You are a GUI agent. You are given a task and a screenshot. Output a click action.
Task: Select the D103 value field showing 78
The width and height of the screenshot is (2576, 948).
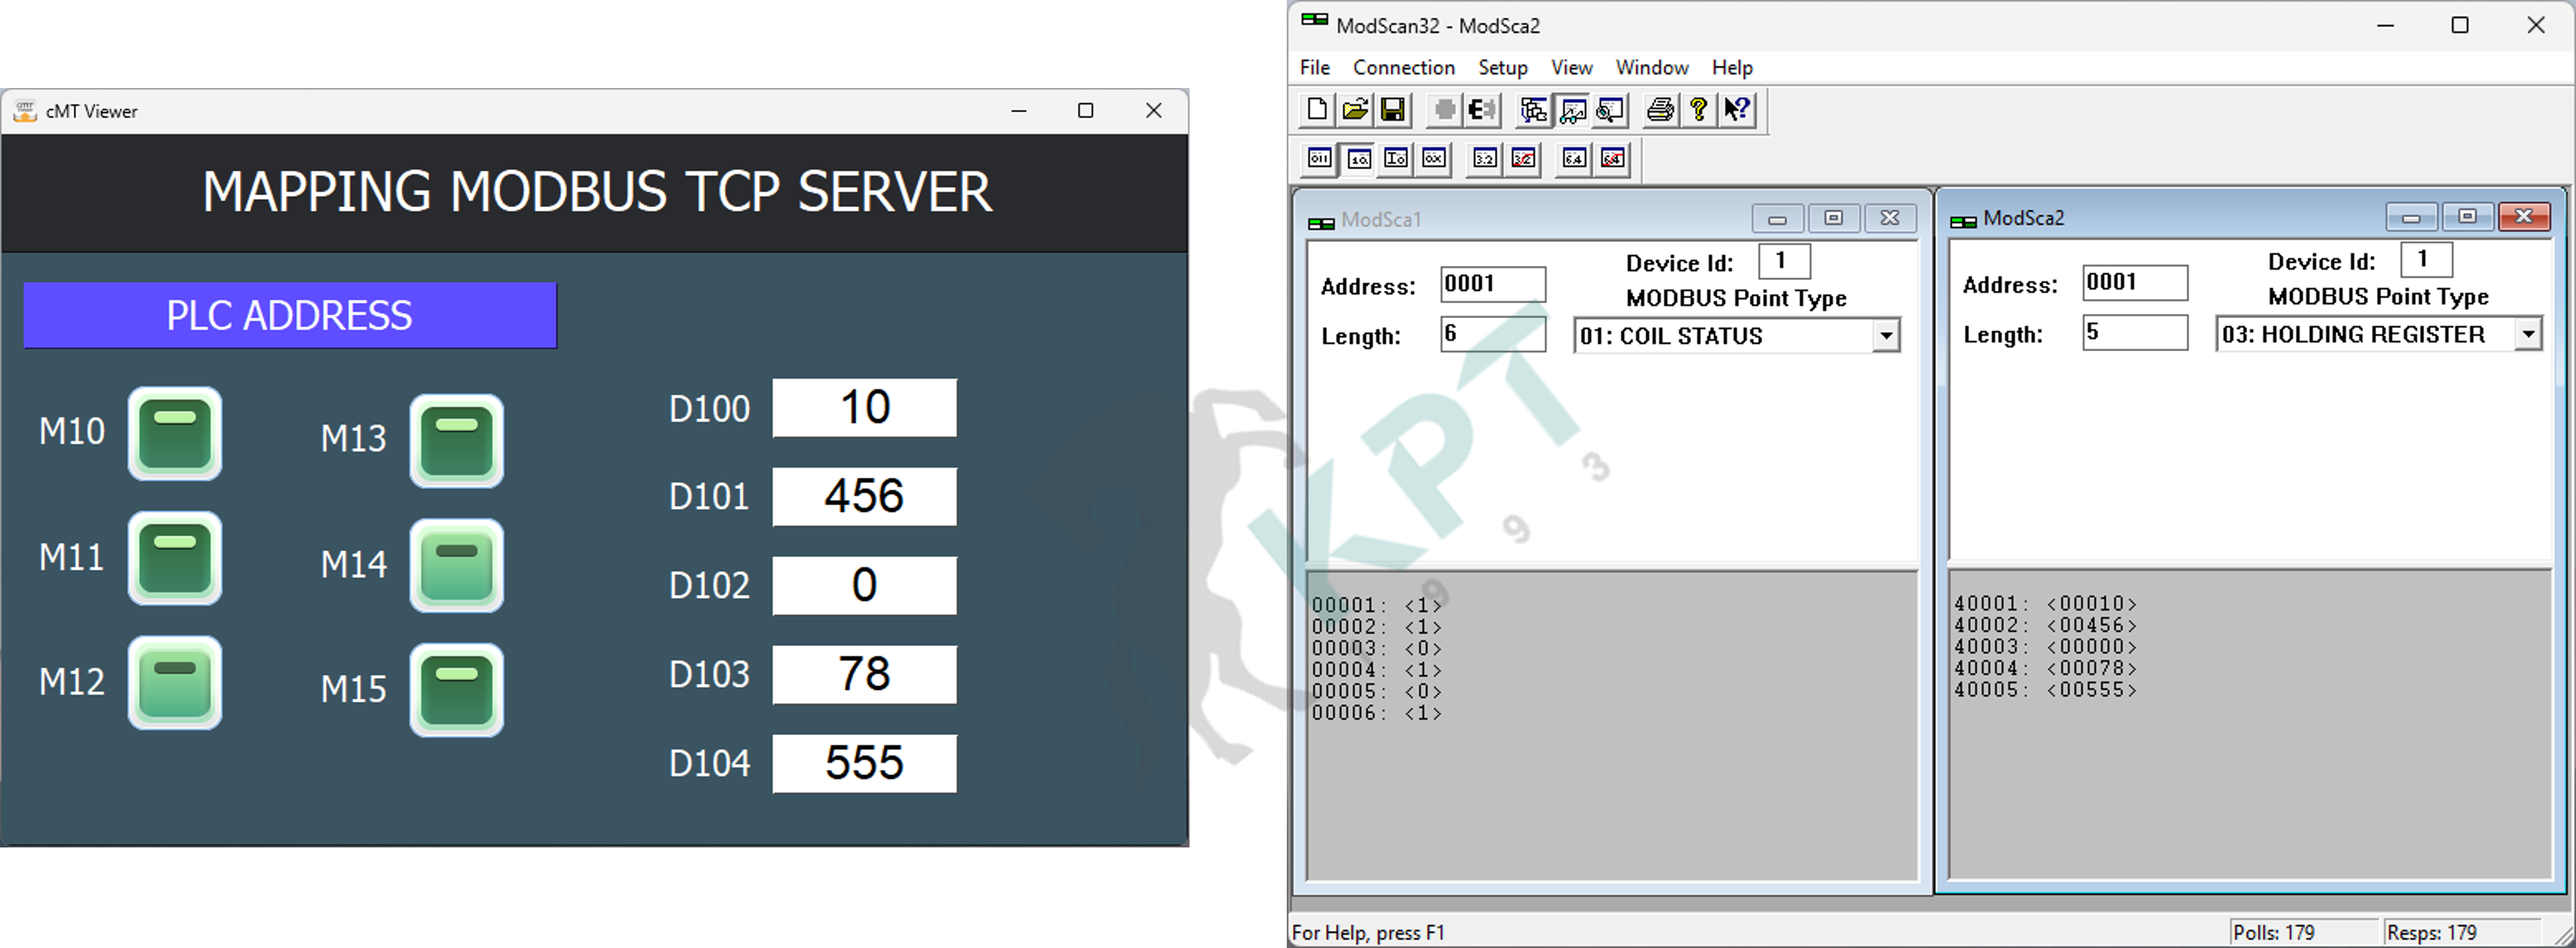[865, 674]
